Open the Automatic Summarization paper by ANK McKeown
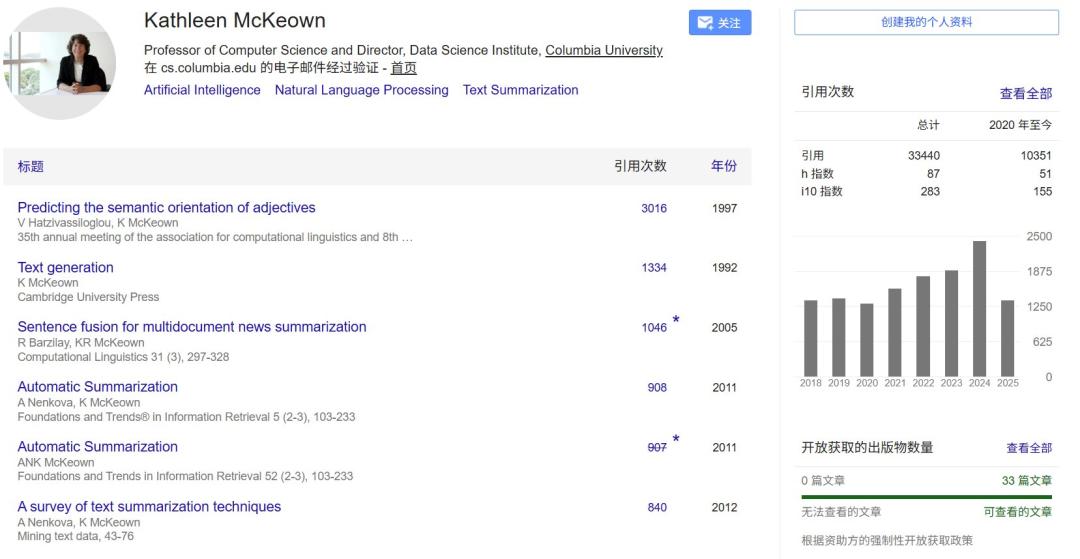Screen dimensions: 1080x559 [98, 446]
